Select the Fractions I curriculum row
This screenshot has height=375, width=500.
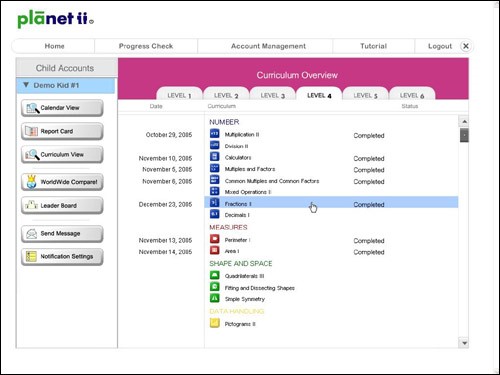(331, 203)
